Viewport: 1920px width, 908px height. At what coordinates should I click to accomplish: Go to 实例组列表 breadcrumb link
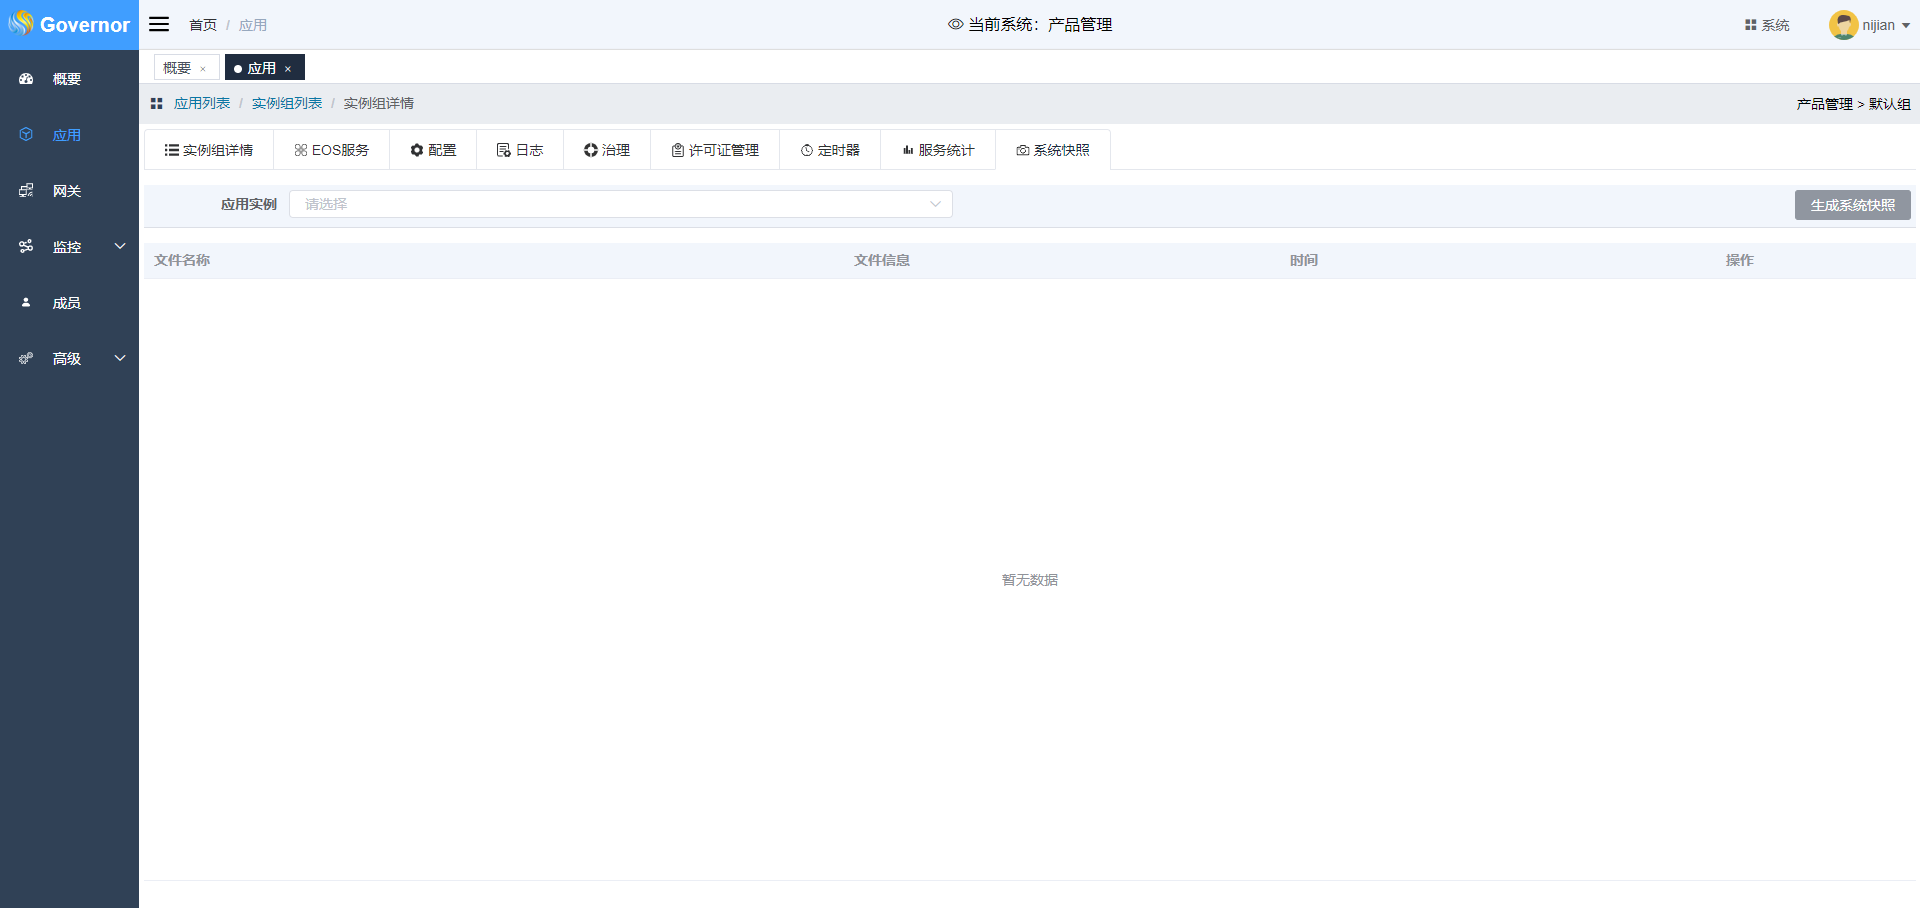287,104
